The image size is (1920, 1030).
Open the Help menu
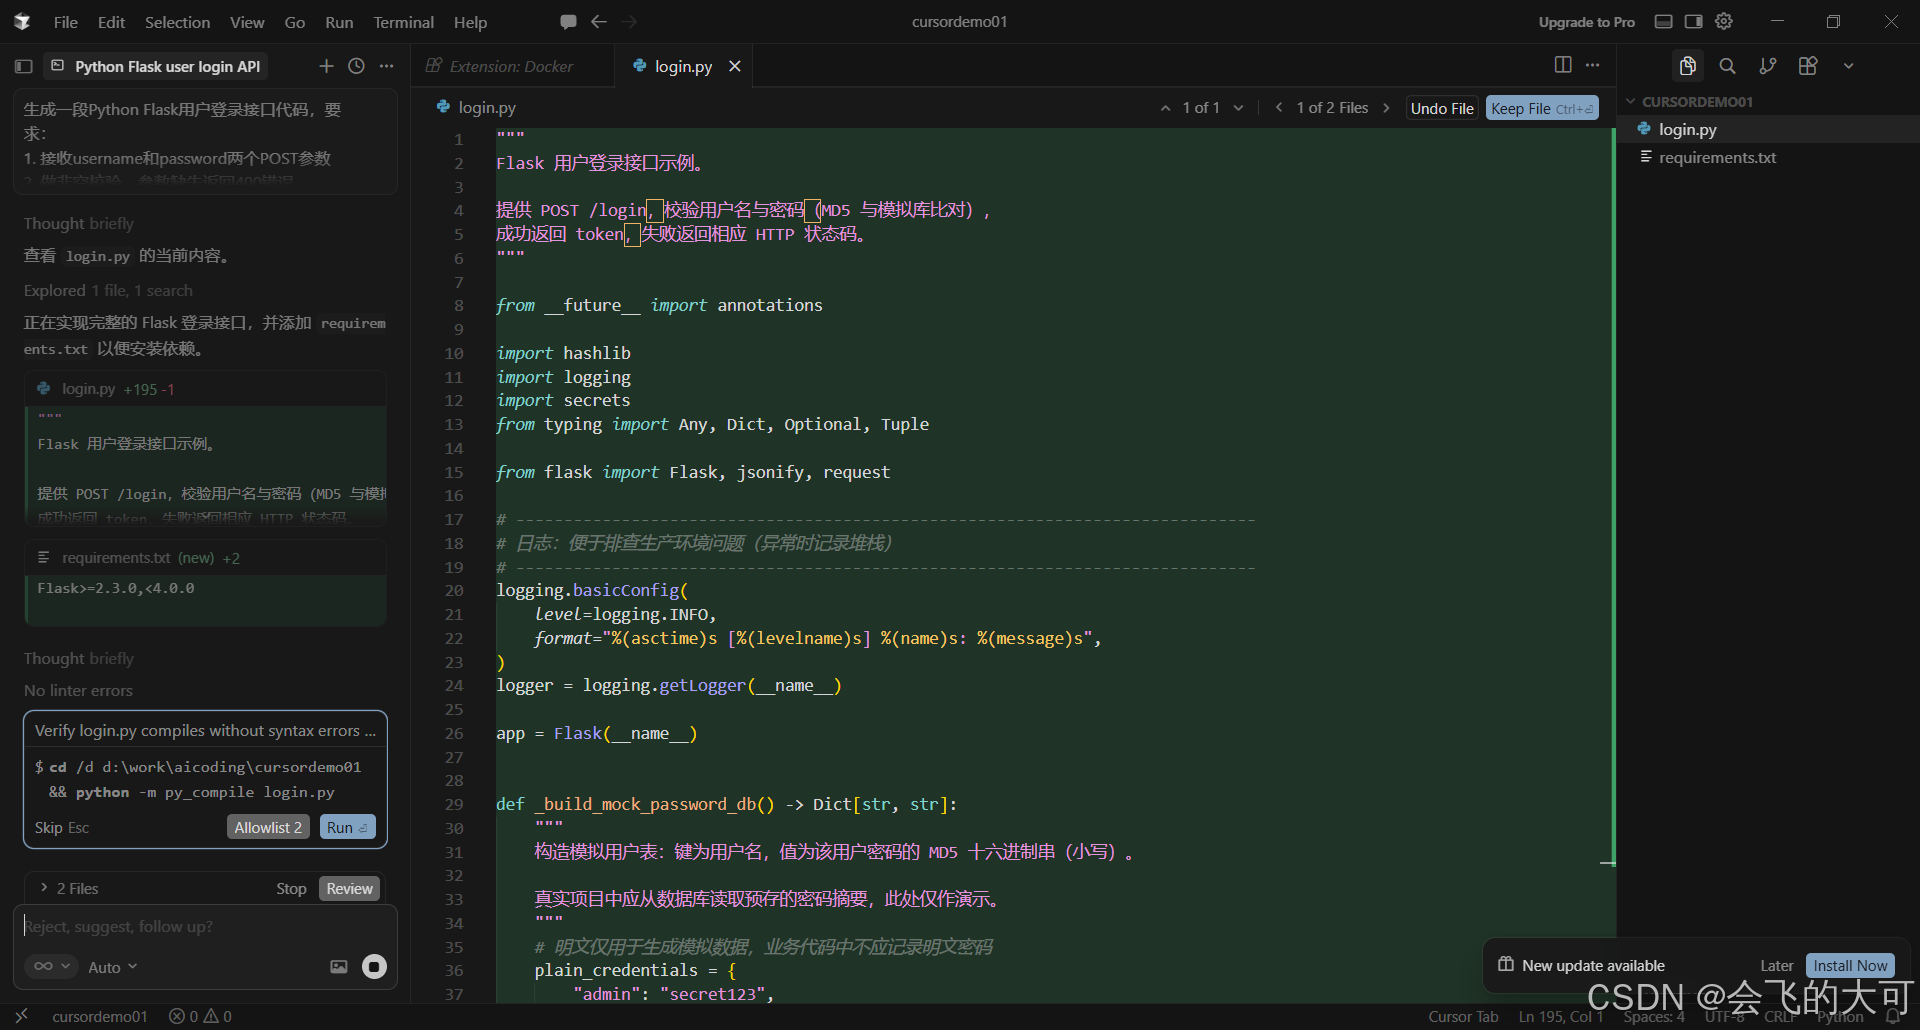pos(470,22)
